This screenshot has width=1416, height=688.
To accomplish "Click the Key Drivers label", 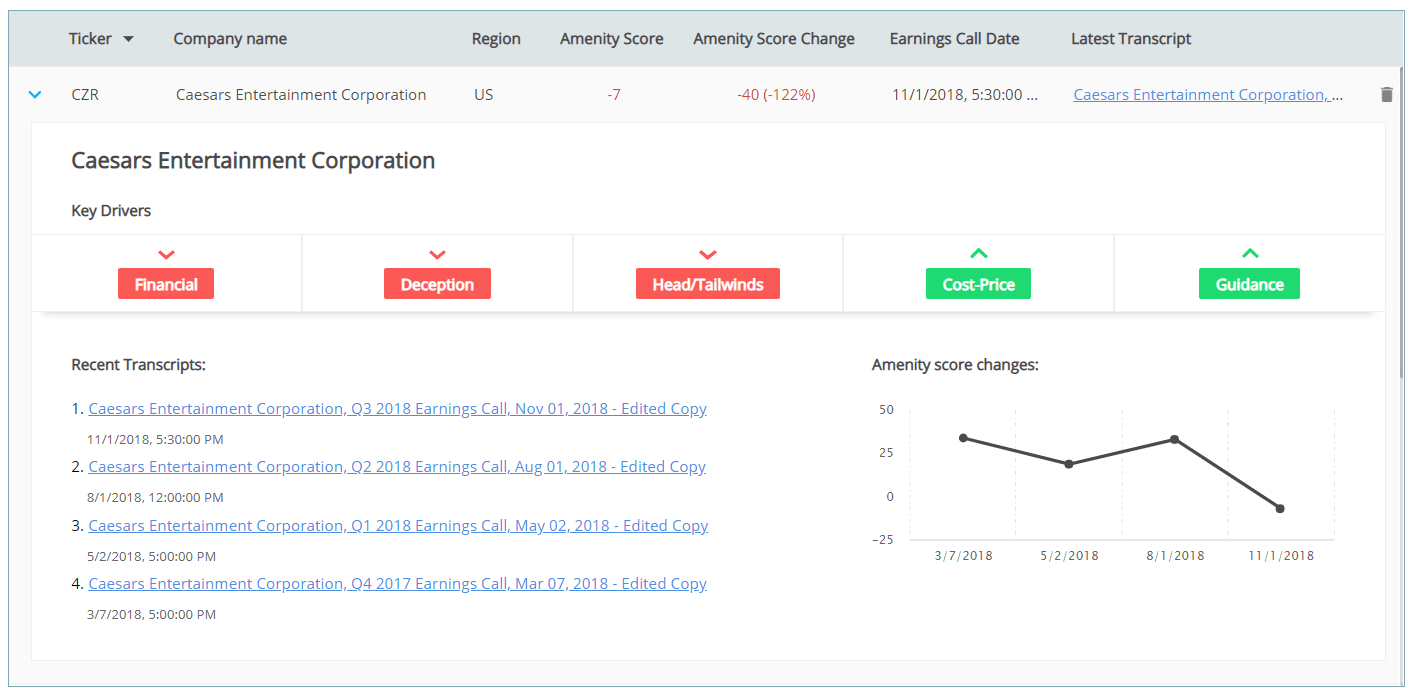I will (111, 211).
